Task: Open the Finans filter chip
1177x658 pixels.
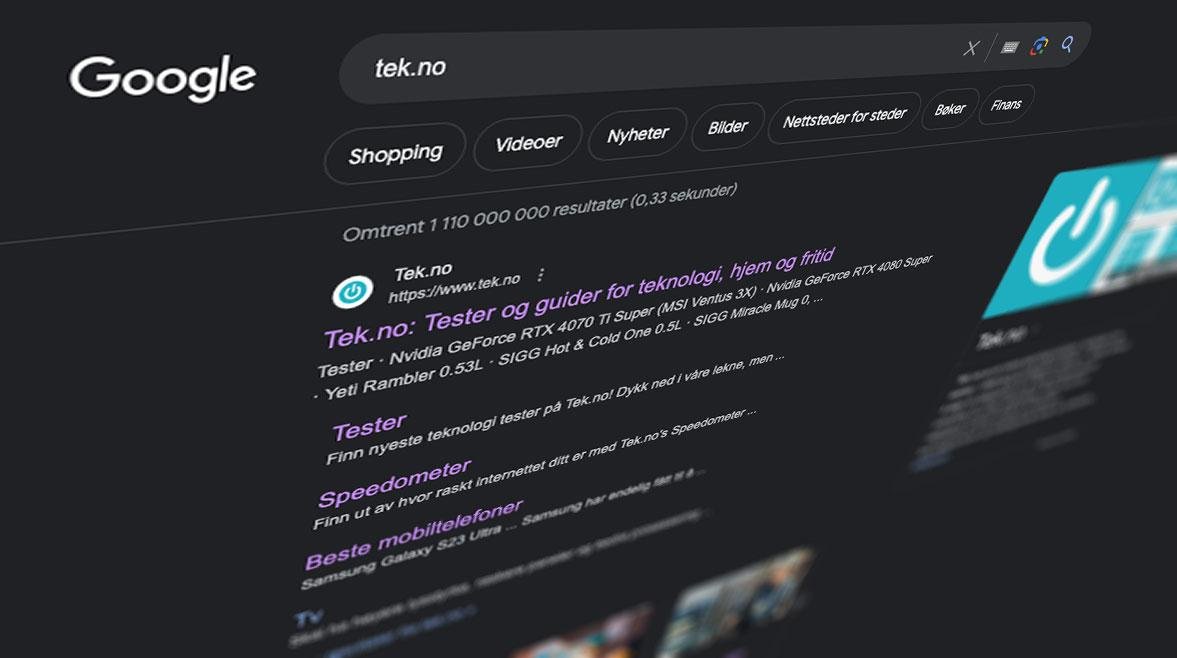Action: tap(1006, 105)
